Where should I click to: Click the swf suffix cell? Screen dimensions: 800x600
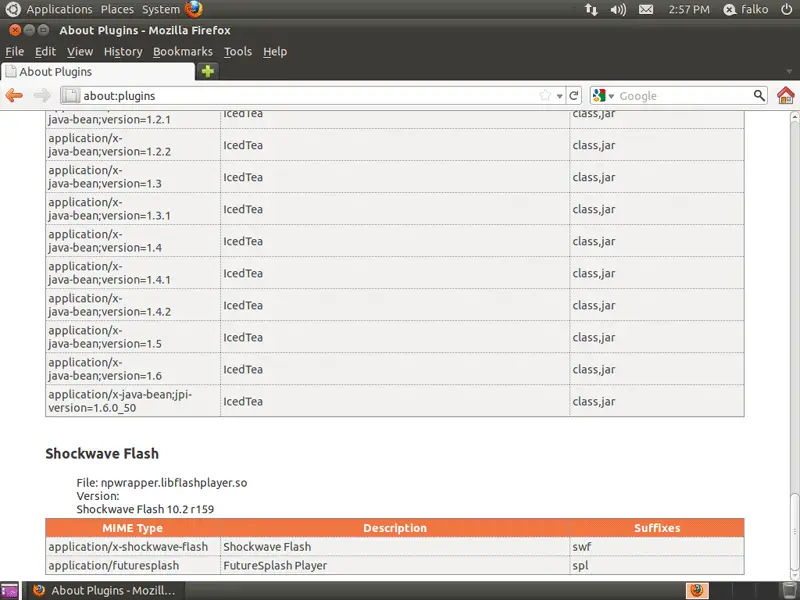point(657,547)
